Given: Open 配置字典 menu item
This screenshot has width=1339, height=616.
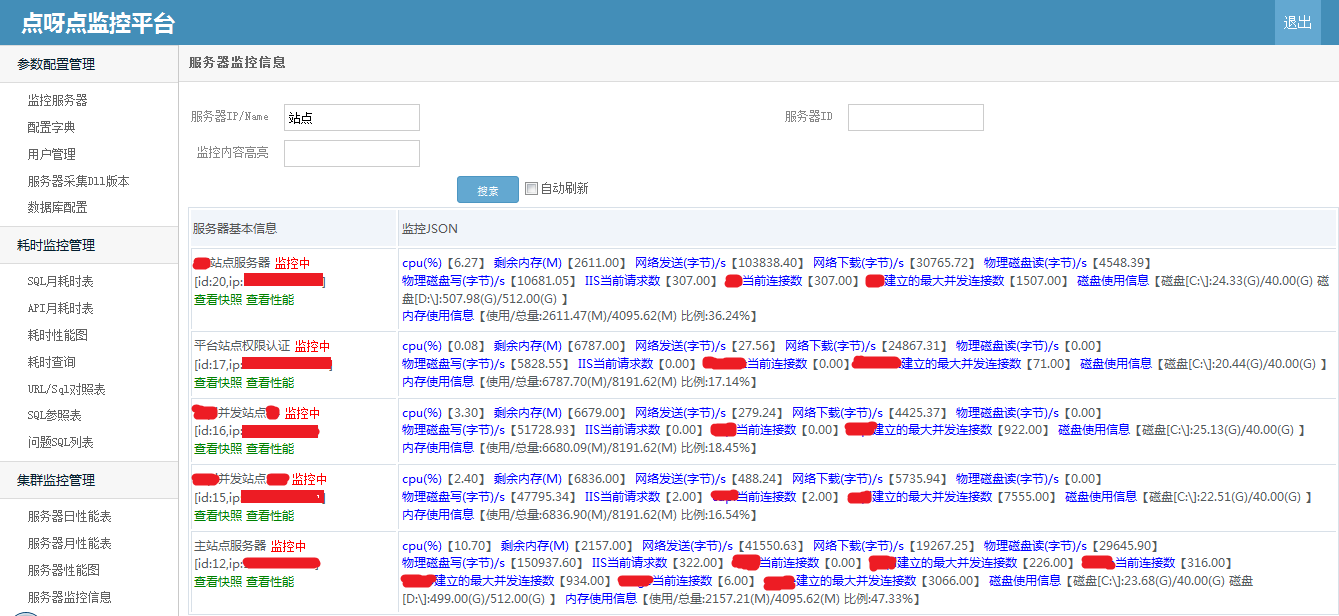Looking at the screenshot, I should 51,127.
